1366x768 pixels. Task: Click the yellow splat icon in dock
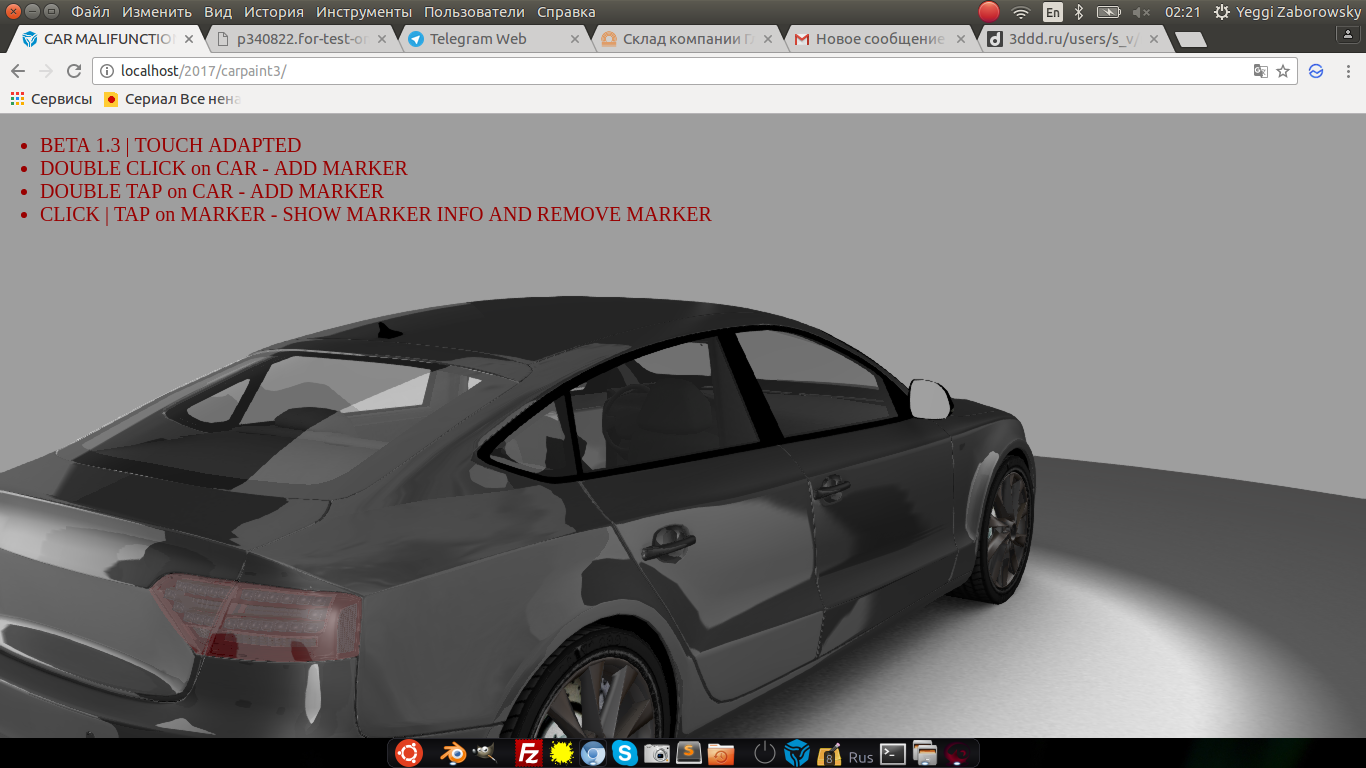[x=561, y=754]
